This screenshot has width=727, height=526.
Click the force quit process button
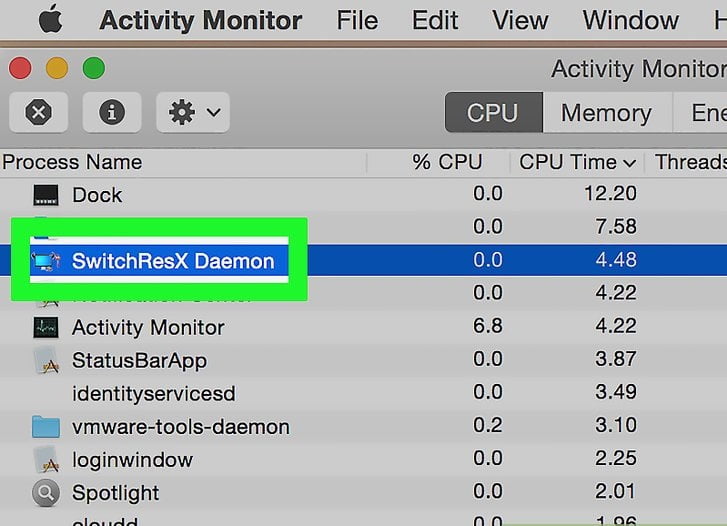[x=38, y=112]
